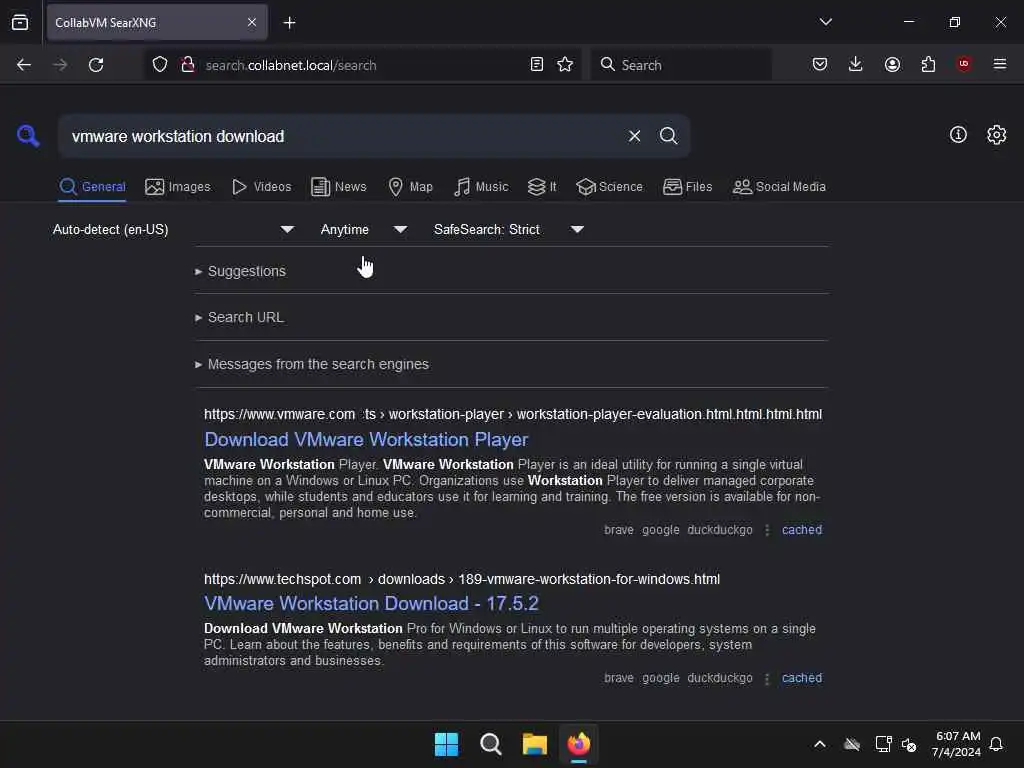Click the Firefox Search box

tap(681, 65)
